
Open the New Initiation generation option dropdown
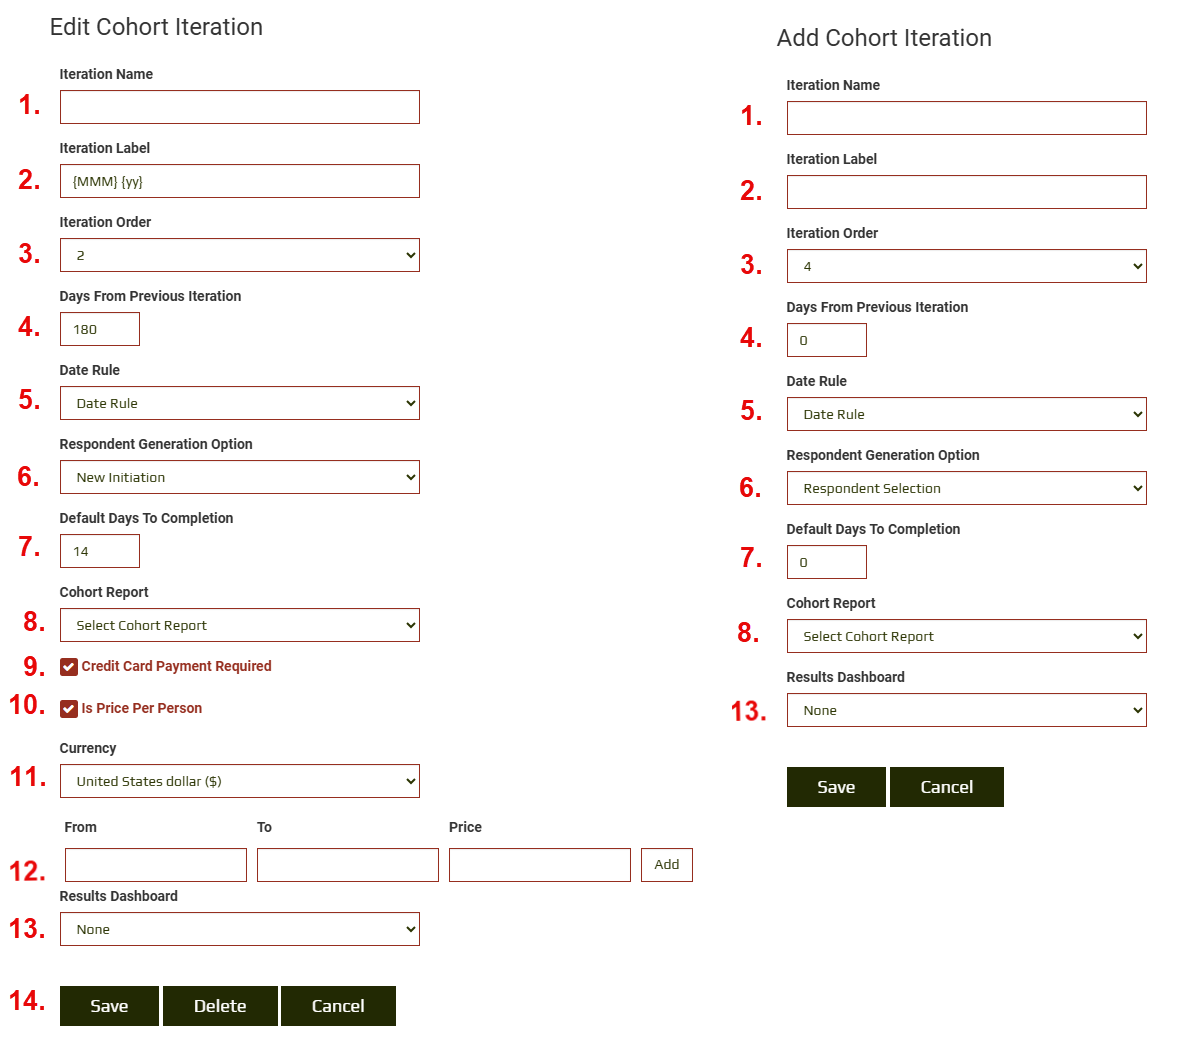239,477
